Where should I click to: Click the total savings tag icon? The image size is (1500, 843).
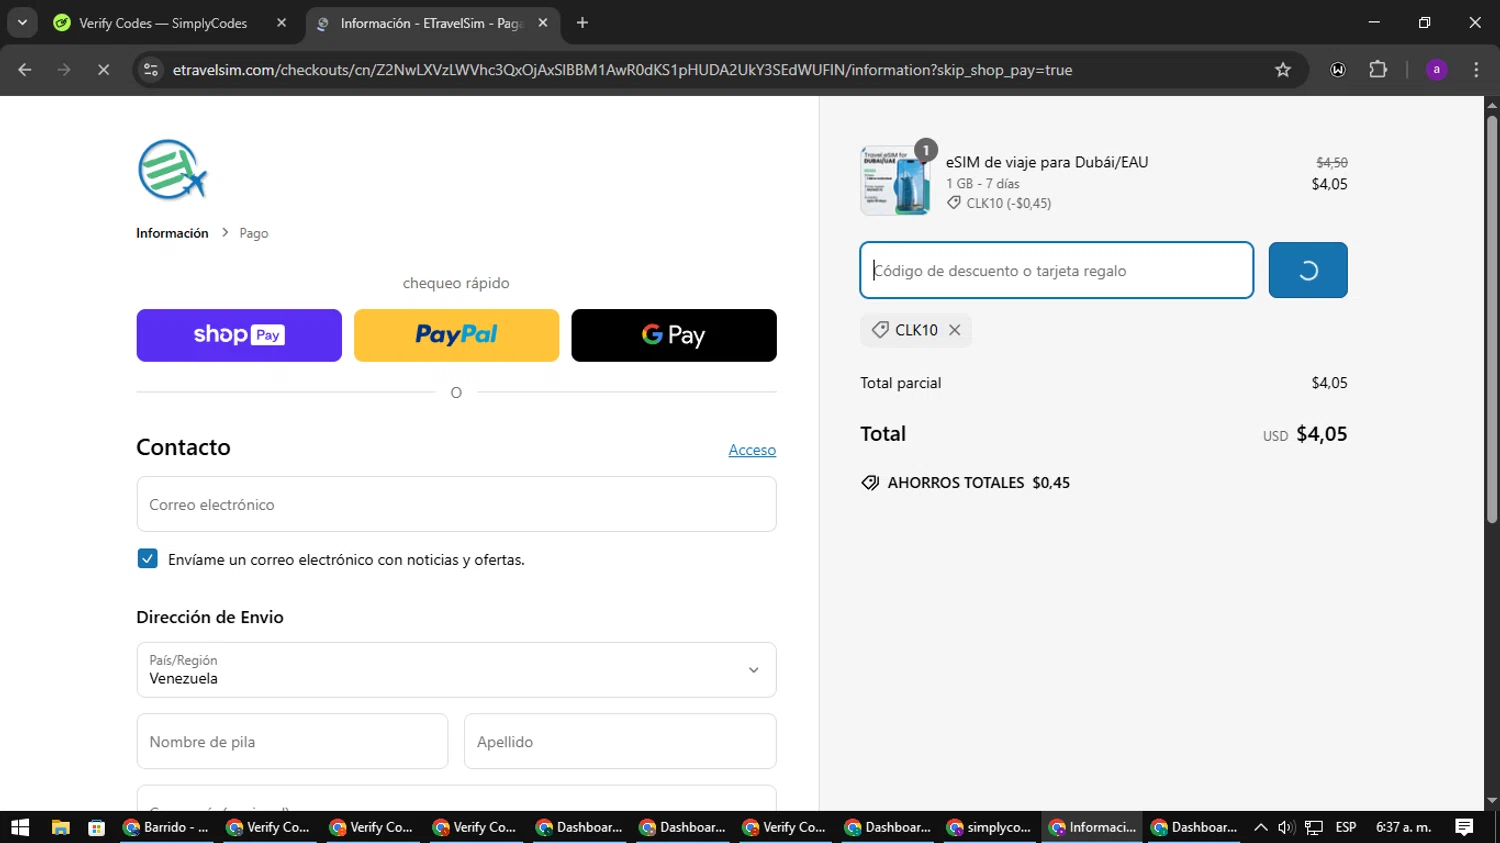(x=870, y=483)
